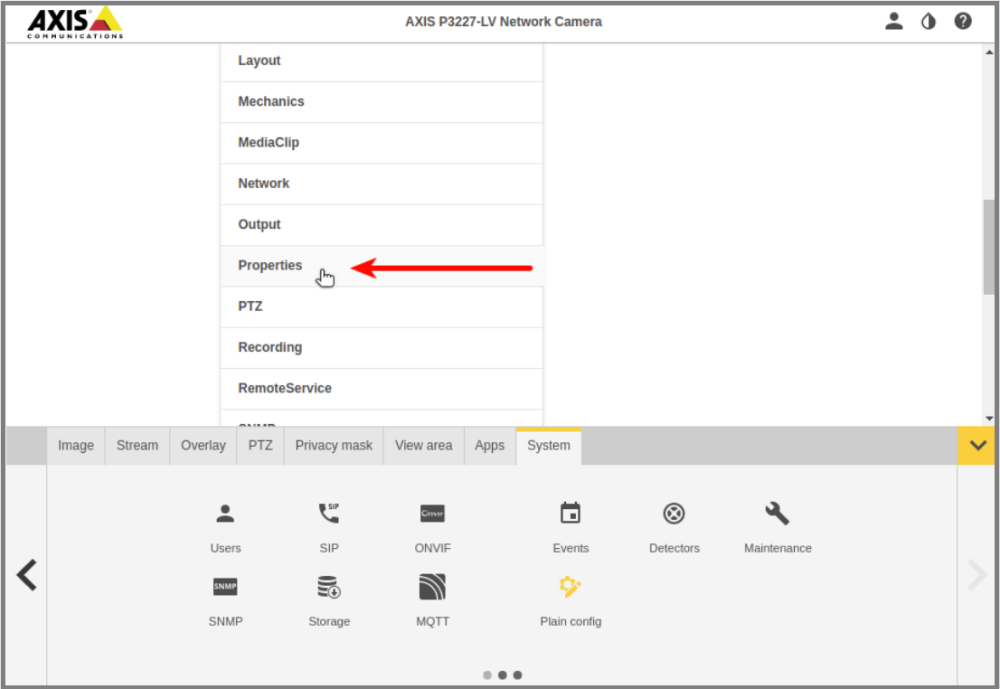Expand the RemoteService parameter group
The image size is (1000, 689).
click(381, 388)
